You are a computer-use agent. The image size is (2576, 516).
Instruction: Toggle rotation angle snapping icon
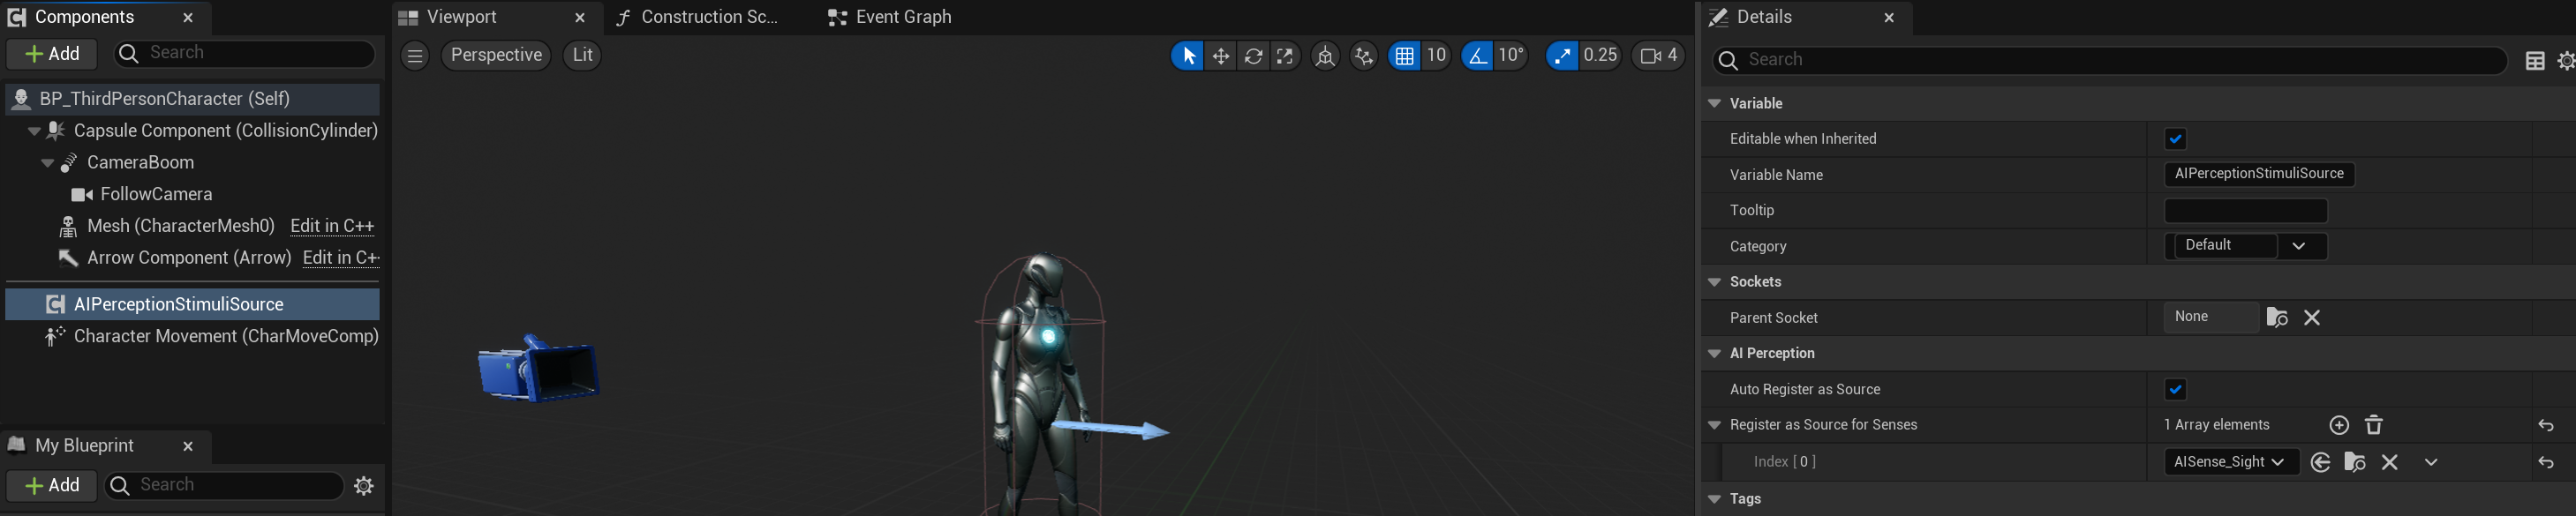click(x=1477, y=56)
